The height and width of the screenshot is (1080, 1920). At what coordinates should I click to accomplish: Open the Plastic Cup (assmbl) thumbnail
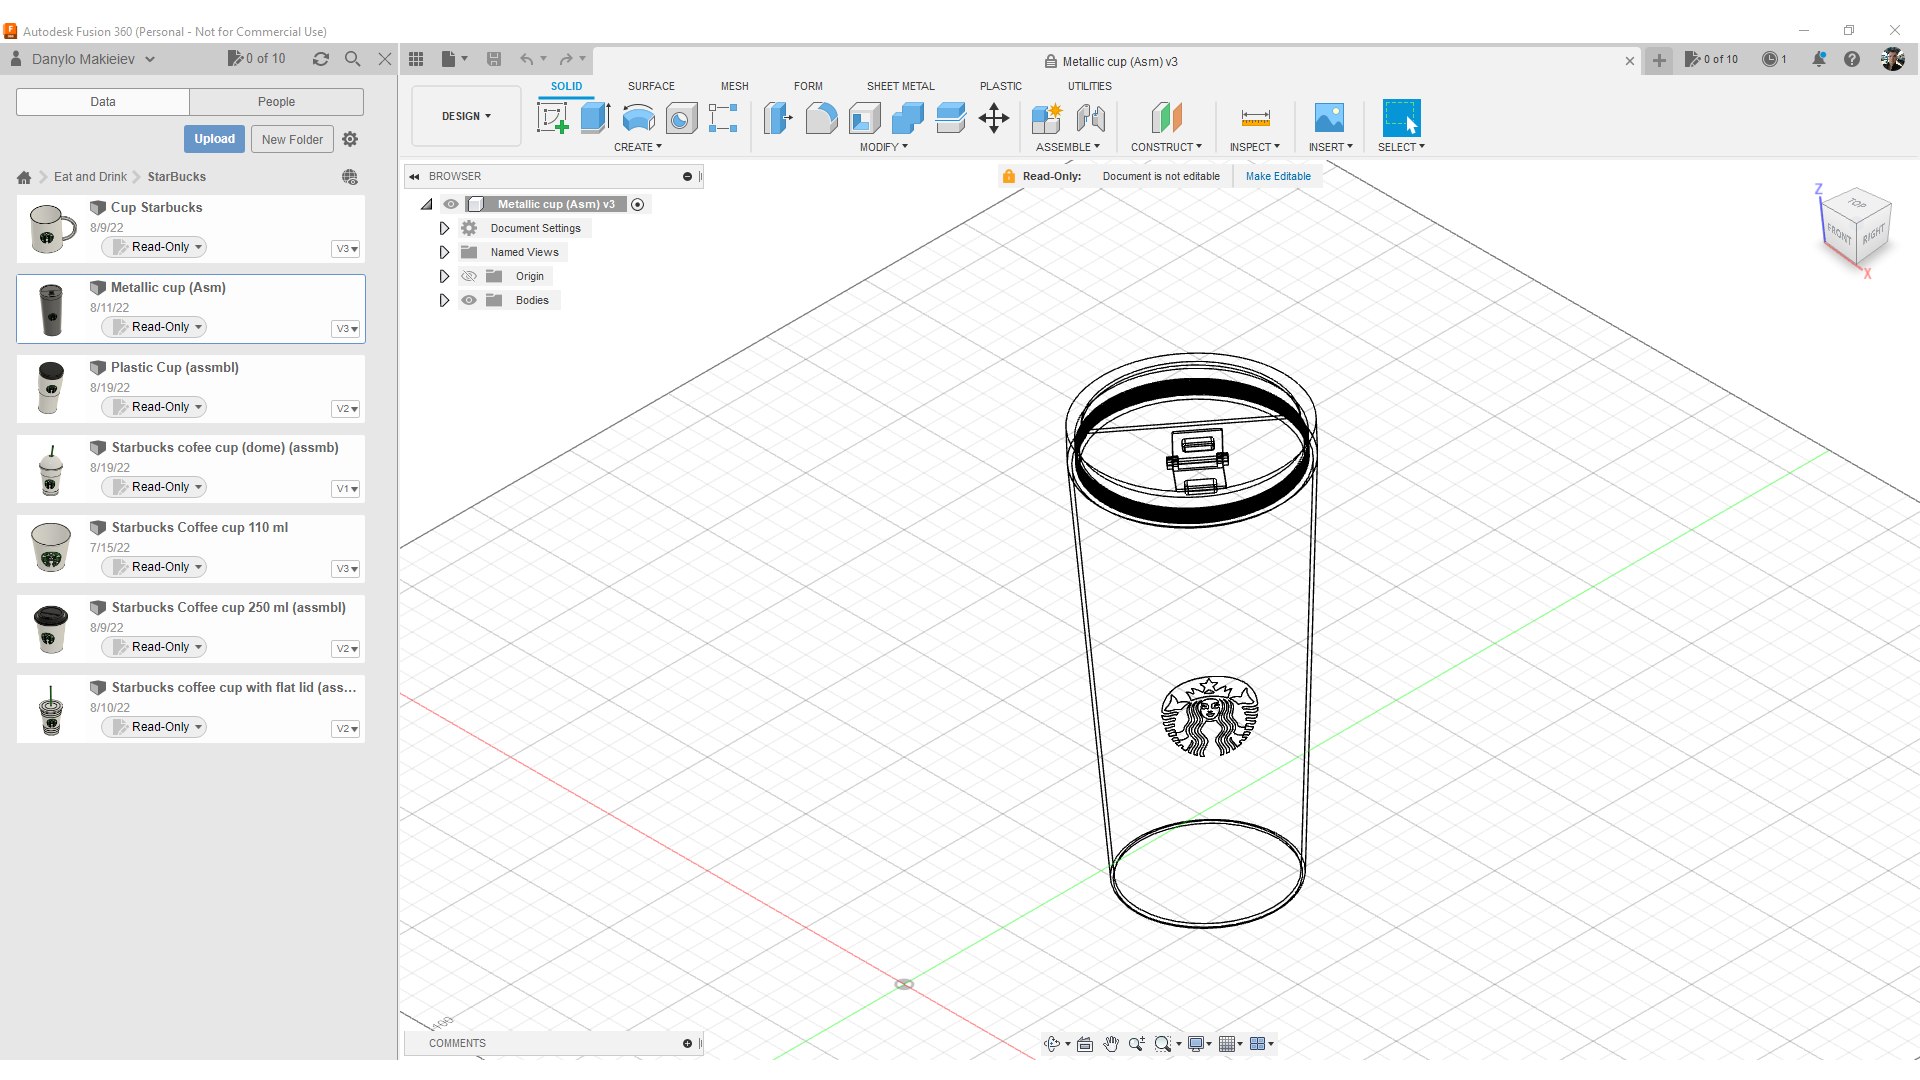tap(50, 388)
